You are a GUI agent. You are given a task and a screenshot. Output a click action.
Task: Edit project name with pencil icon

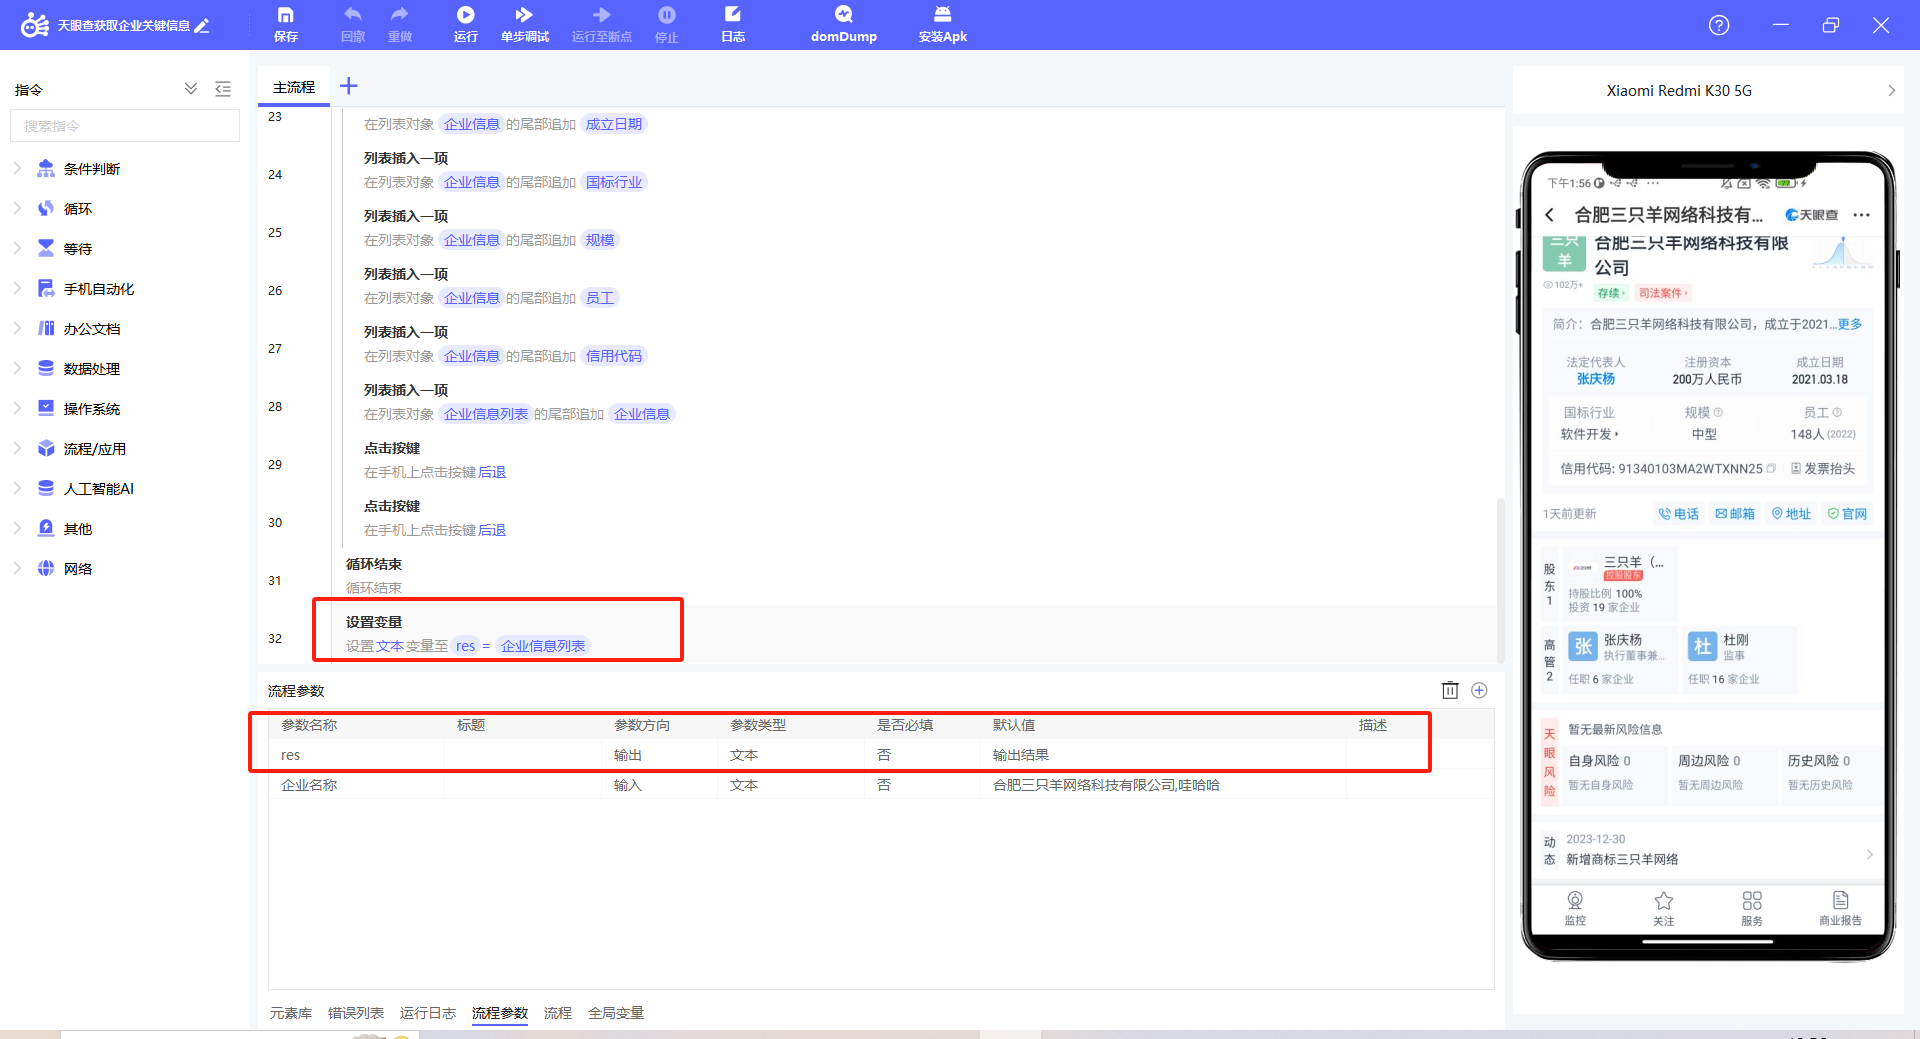coord(202,26)
